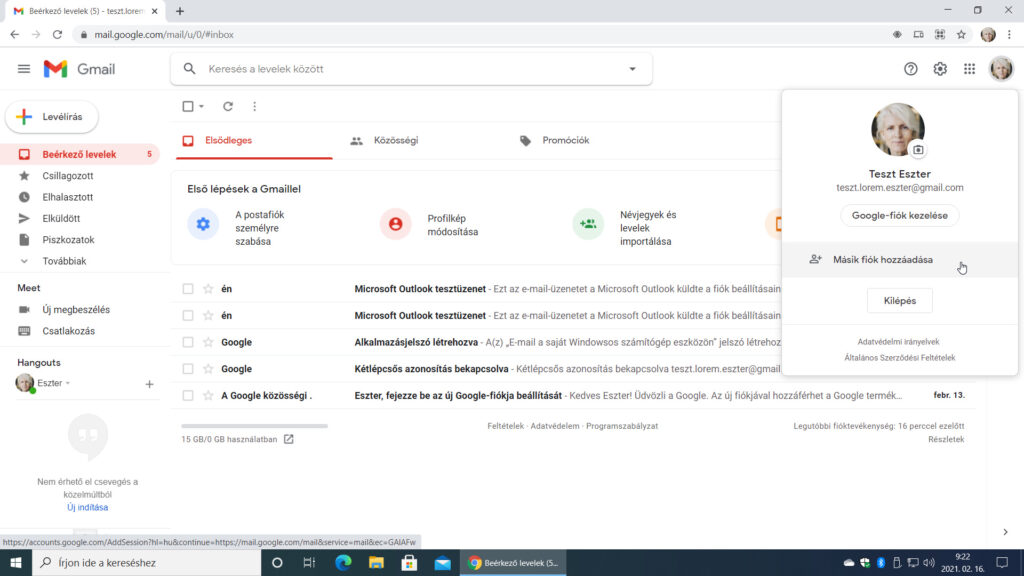Click Google-fiók kezelése button
The width and height of the screenshot is (1024, 576).
(899, 216)
